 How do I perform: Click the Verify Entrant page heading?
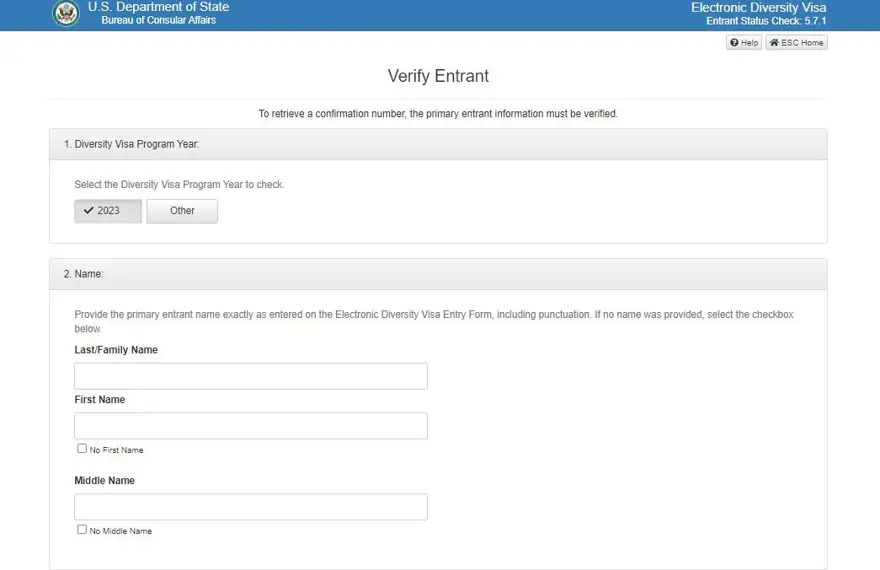point(438,76)
